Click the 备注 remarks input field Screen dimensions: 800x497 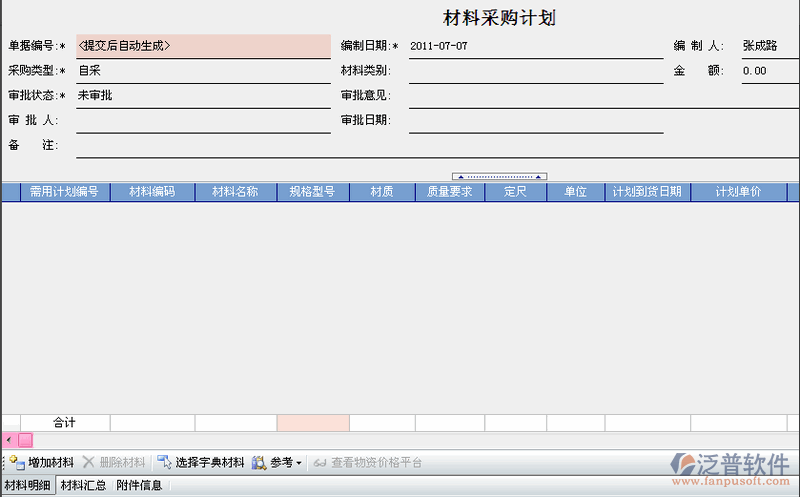[438, 145]
